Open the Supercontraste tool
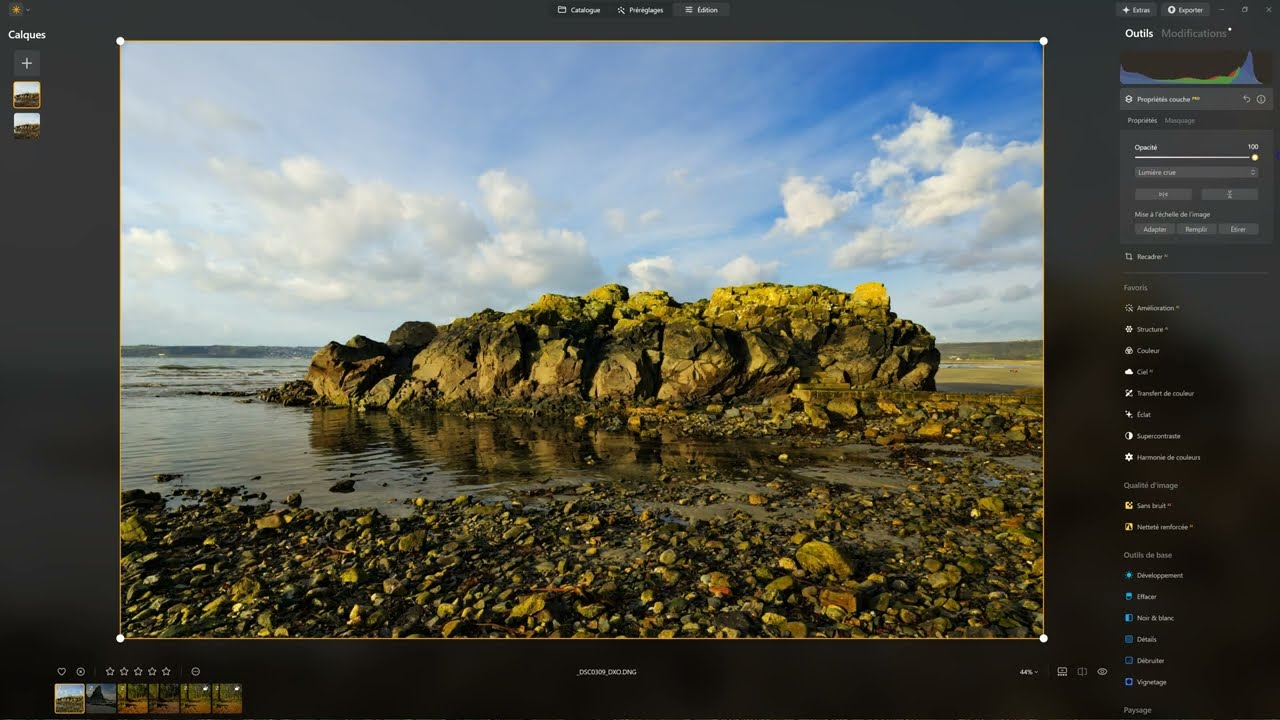 click(1152, 436)
